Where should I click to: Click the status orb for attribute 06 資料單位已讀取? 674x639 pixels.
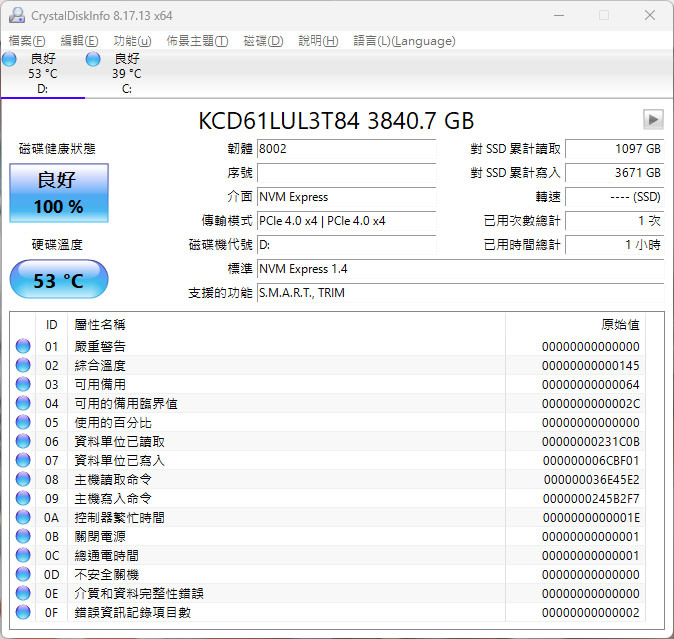23,441
